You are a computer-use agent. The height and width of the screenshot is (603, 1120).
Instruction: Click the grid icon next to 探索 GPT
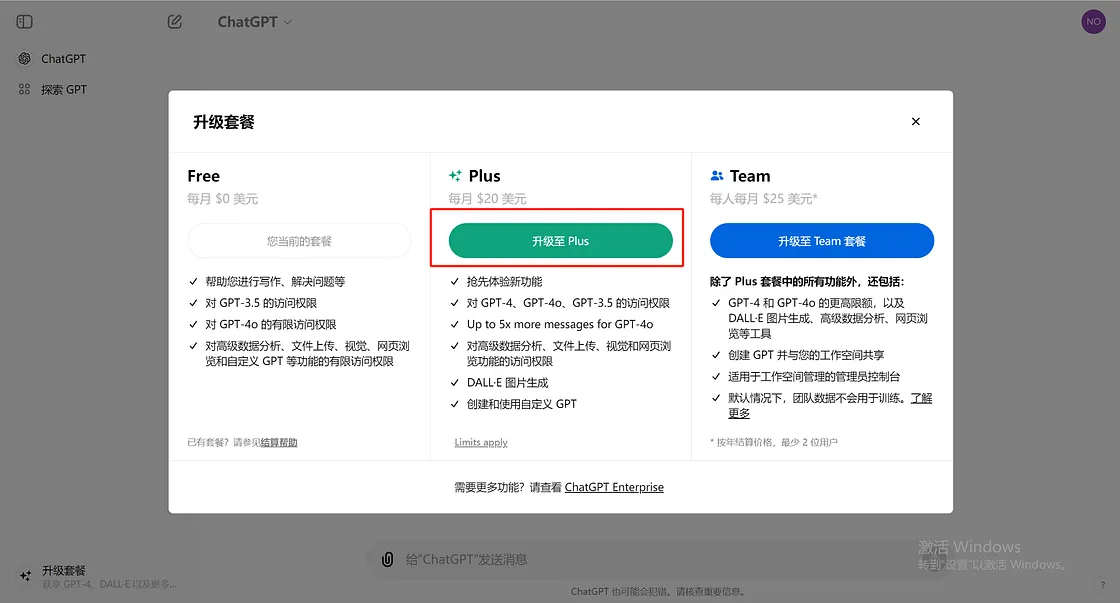[x=23, y=88]
